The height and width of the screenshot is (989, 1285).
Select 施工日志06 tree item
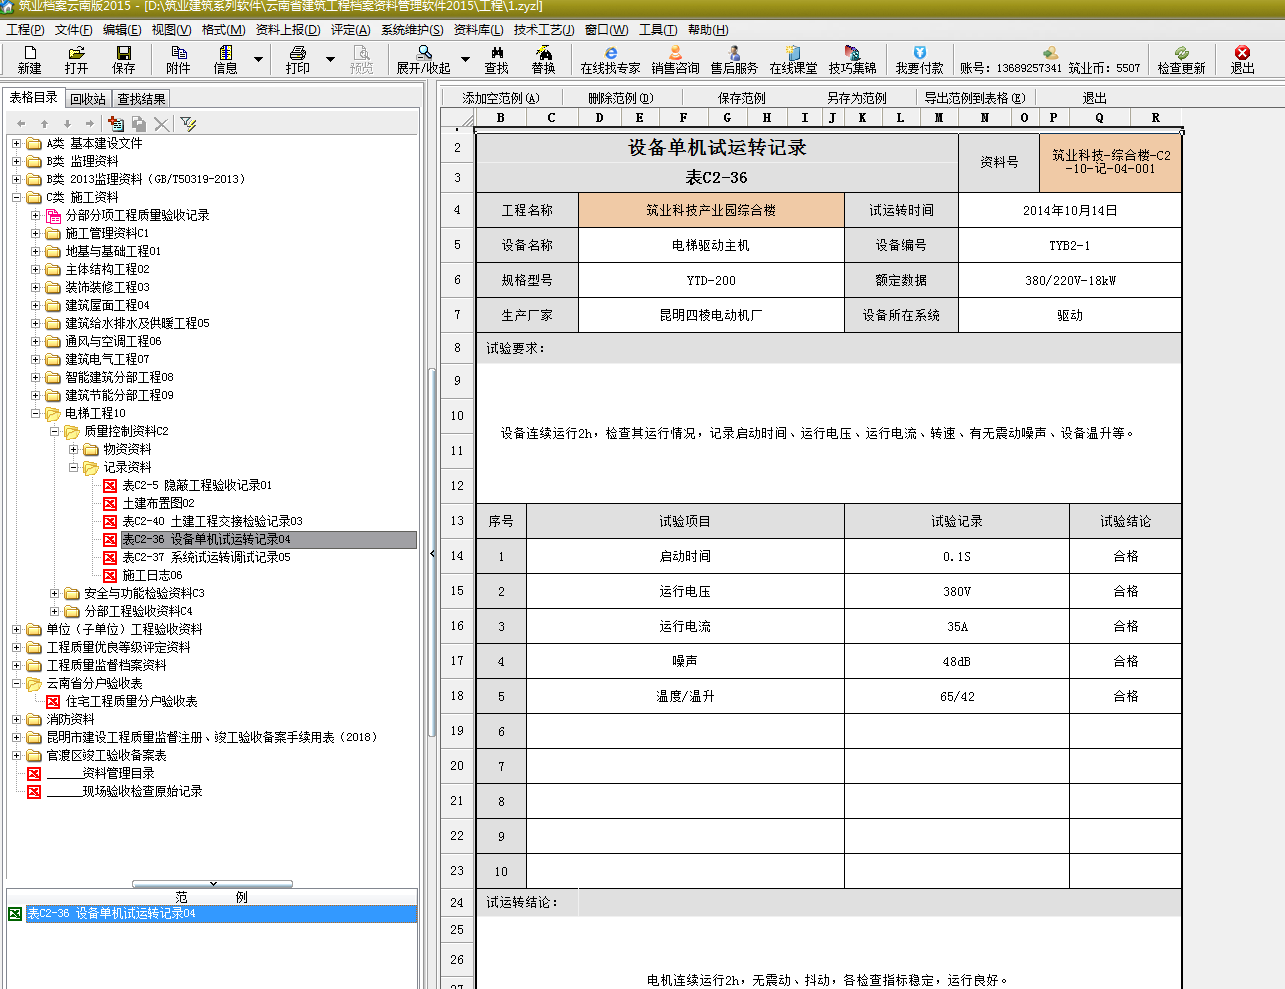pyautogui.click(x=152, y=575)
